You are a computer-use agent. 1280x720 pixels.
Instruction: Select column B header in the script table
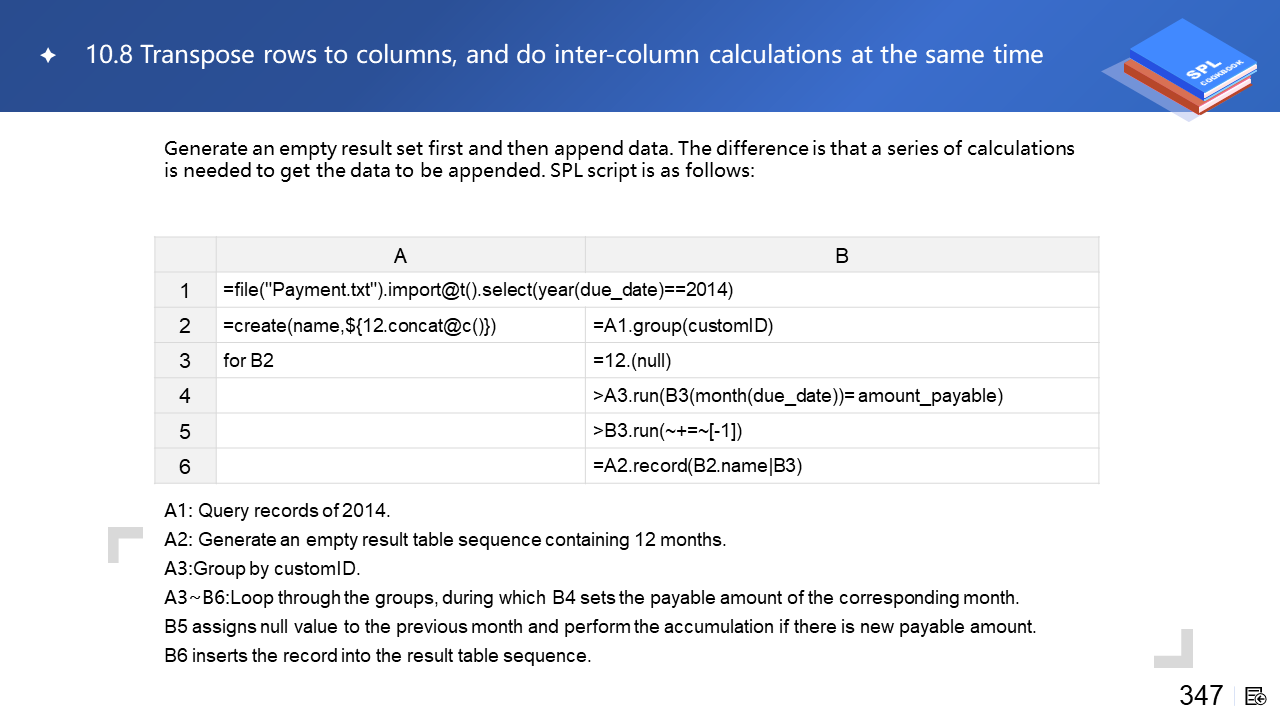pos(841,256)
